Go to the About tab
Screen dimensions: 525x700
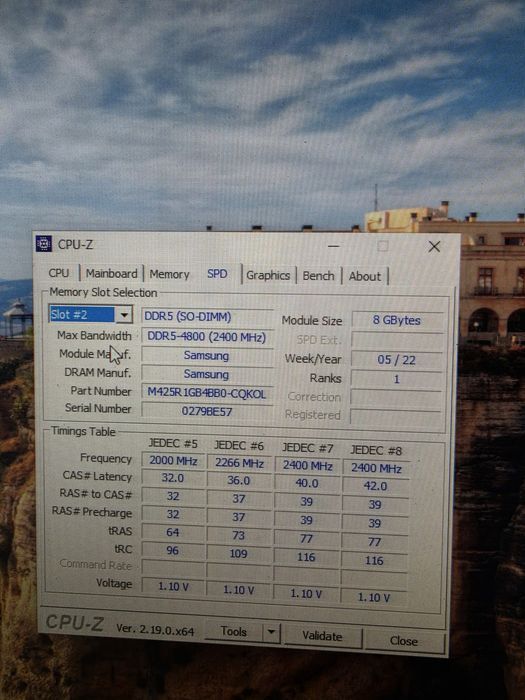click(365, 276)
